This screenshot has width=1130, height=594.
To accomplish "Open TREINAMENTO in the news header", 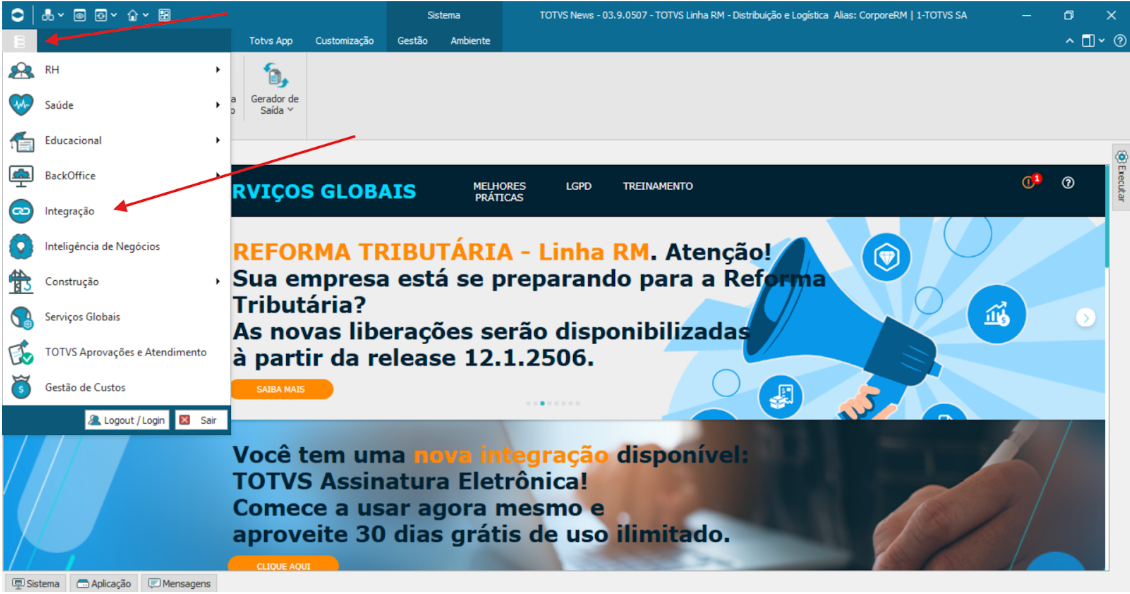I will coord(658,186).
